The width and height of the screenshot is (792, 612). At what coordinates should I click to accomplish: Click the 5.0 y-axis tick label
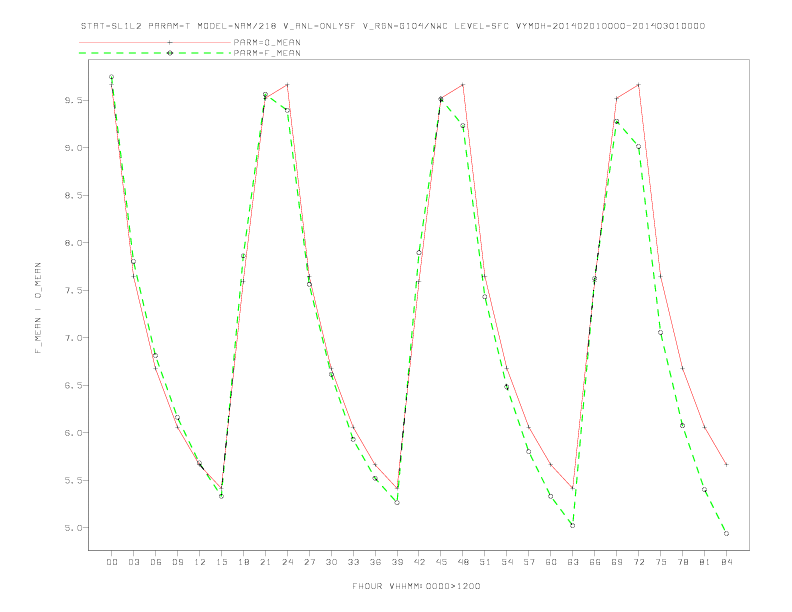tap(73, 528)
